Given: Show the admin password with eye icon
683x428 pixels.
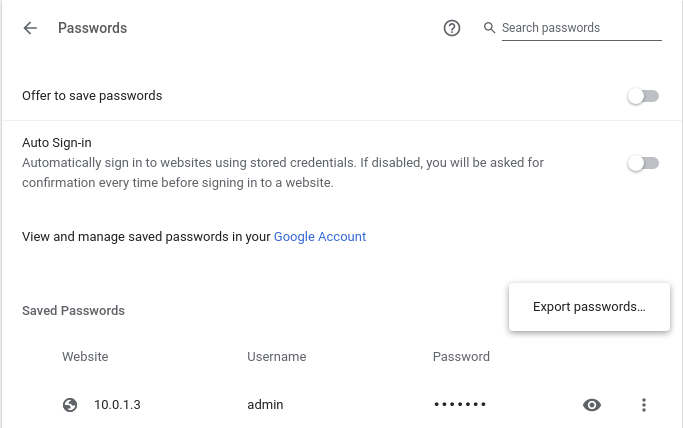Looking at the screenshot, I should coord(592,405).
